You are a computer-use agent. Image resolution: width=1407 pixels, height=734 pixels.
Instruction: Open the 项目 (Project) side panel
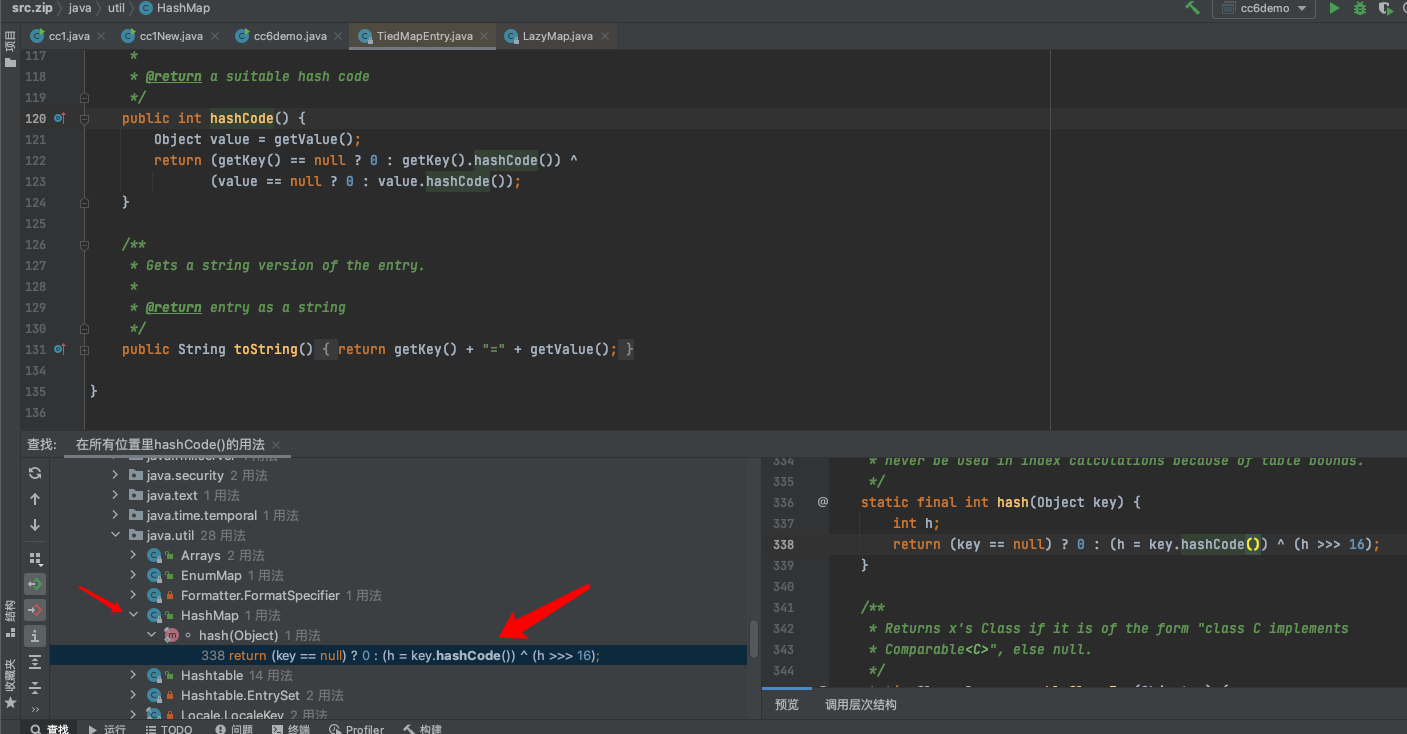[10, 48]
